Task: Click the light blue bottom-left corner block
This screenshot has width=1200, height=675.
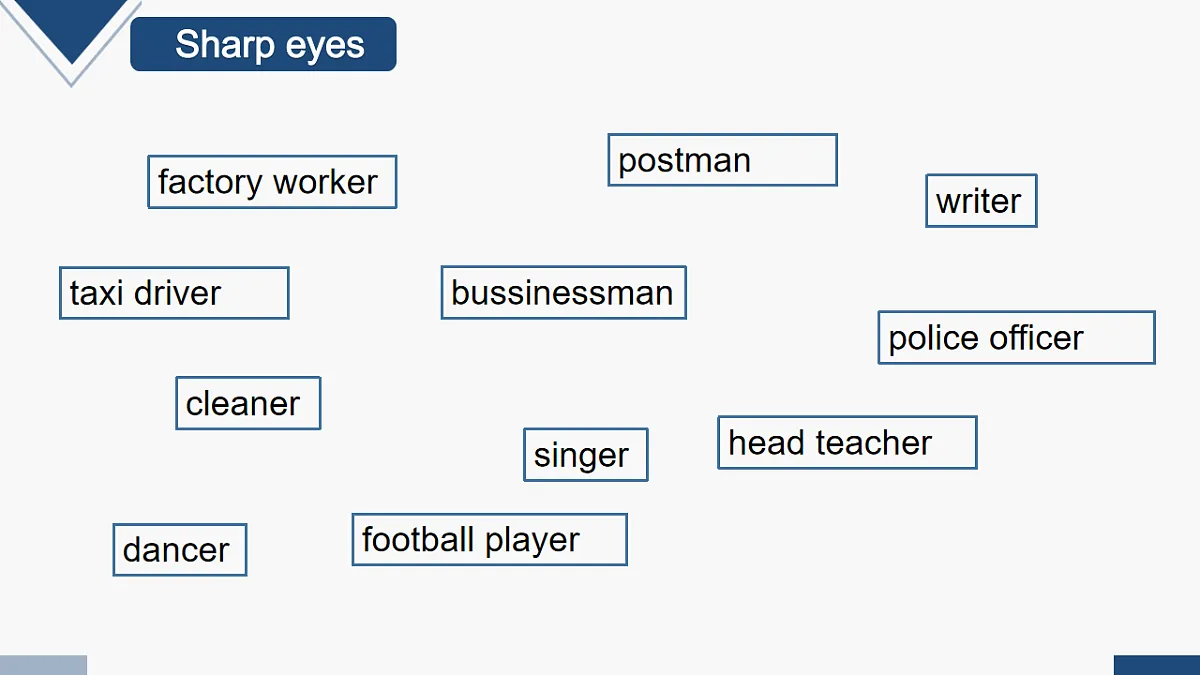Action: click(43, 665)
